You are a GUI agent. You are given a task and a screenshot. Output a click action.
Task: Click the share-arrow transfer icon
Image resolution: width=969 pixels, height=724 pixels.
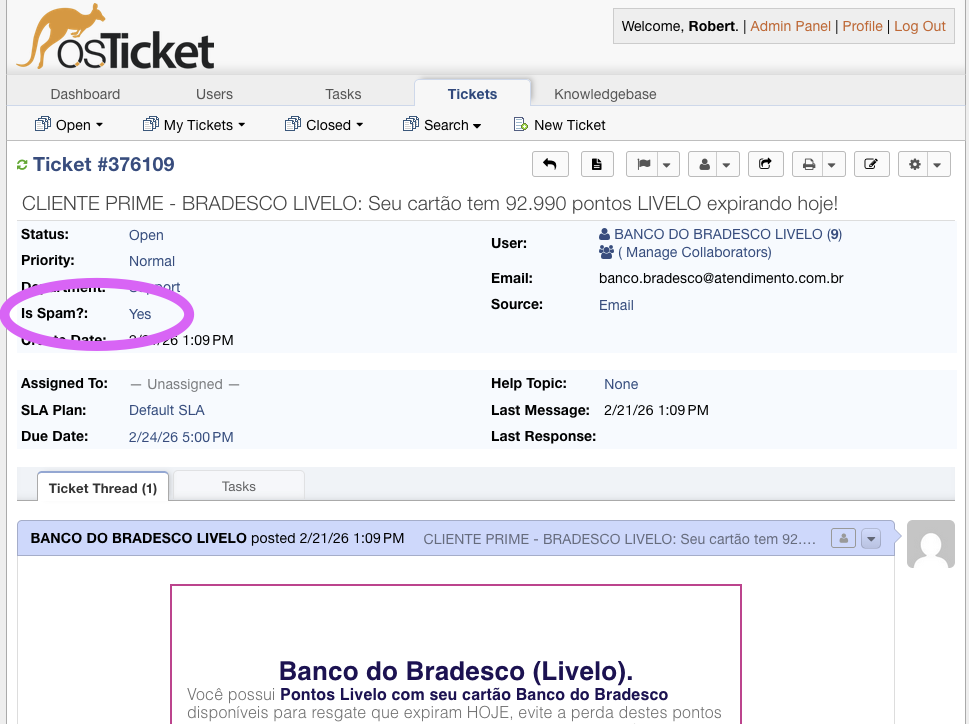coord(766,164)
